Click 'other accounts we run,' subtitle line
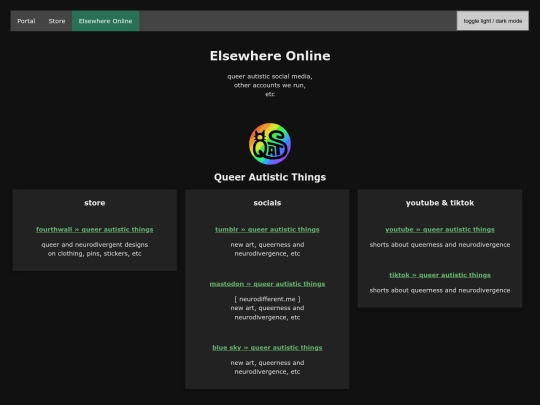The image size is (540, 405). pyautogui.click(x=270, y=85)
